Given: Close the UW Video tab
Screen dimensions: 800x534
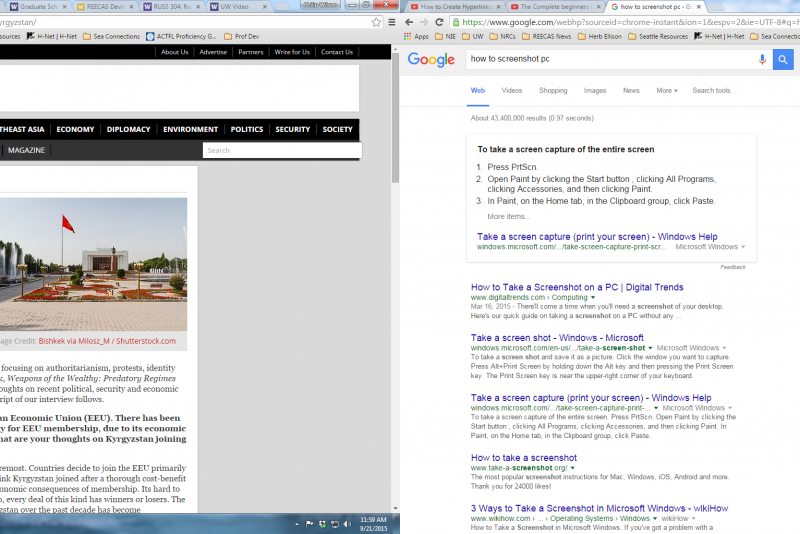Looking at the screenshot, I should pyautogui.click(x=264, y=7).
